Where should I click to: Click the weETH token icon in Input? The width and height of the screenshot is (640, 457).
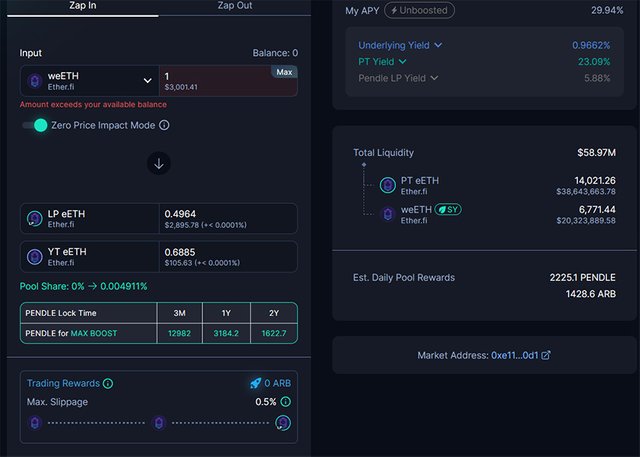coord(35,81)
